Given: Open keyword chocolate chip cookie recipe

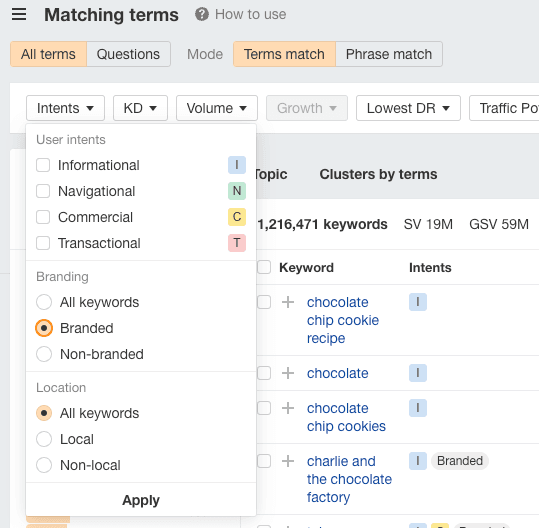Looking at the screenshot, I should 343,320.
